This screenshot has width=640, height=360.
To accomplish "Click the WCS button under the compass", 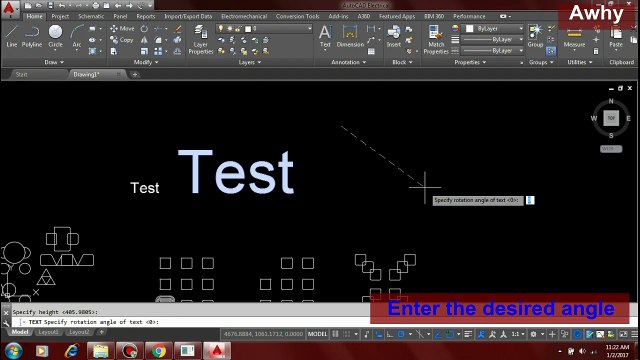I will 611,149.
